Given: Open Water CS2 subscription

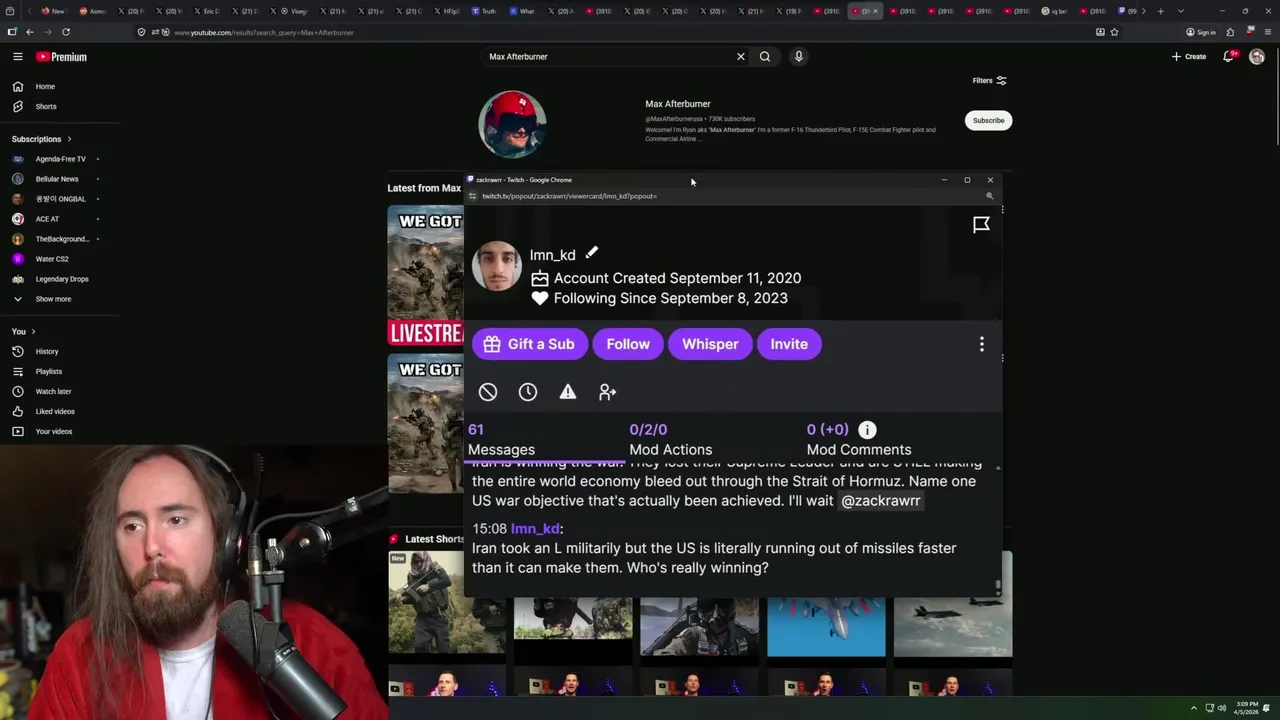Looking at the screenshot, I should click(x=55, y=259).
